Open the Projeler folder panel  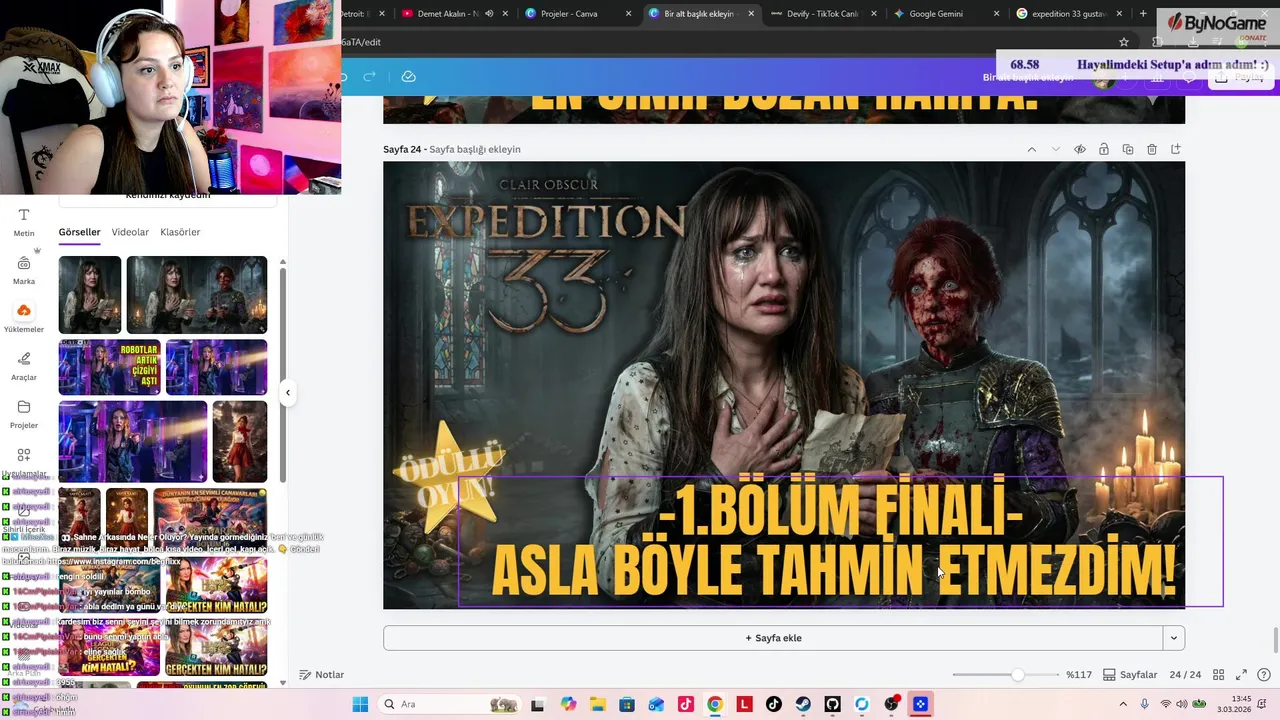[x=24, y=414]
